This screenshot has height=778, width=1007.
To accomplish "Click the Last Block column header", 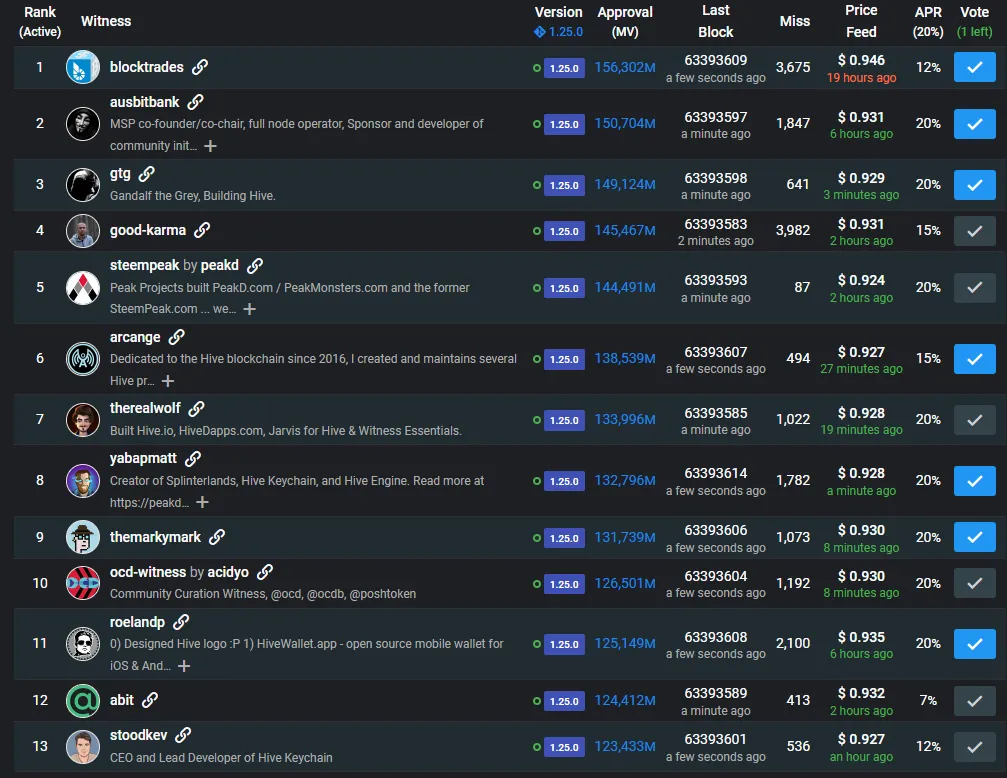I will [x=715, y=21].
